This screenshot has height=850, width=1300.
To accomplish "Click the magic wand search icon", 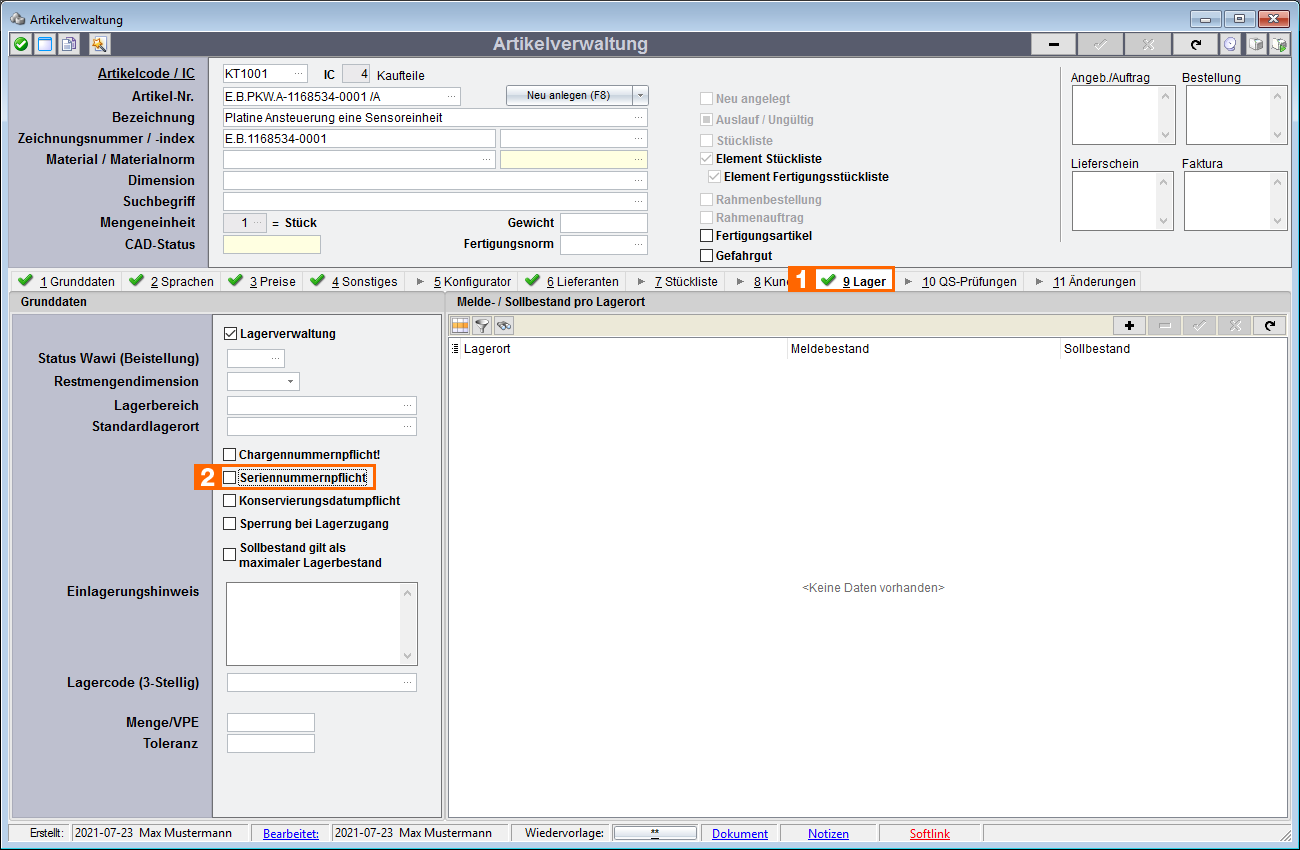I will (x=99, y=44).
